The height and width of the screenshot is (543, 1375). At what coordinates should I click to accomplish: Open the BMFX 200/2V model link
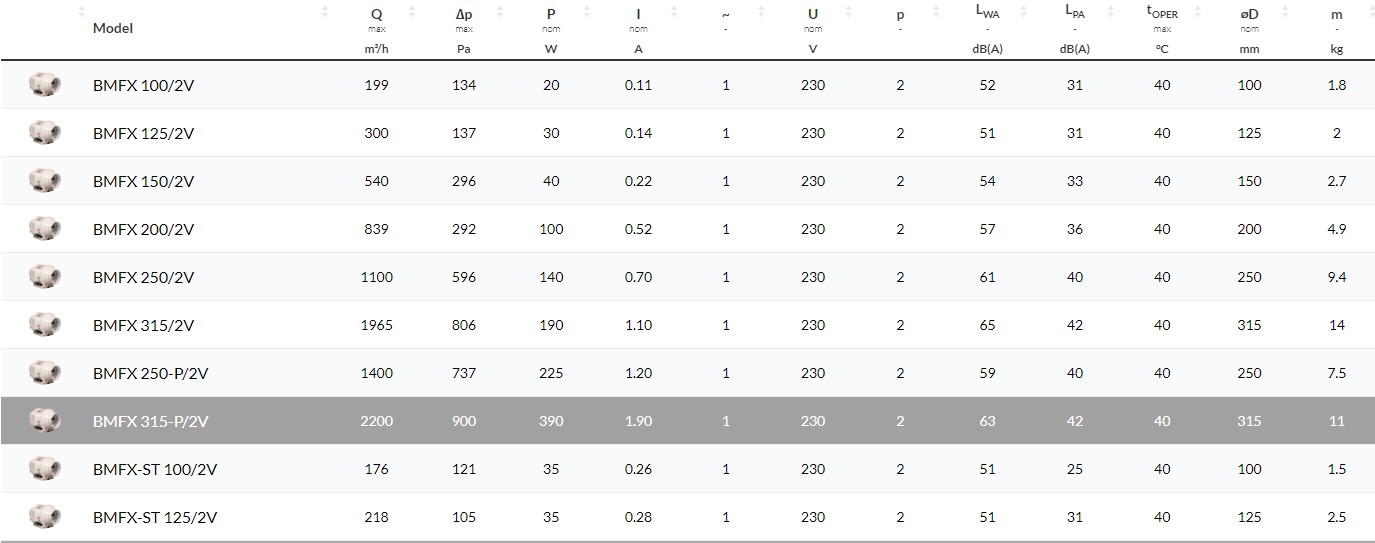143,229
